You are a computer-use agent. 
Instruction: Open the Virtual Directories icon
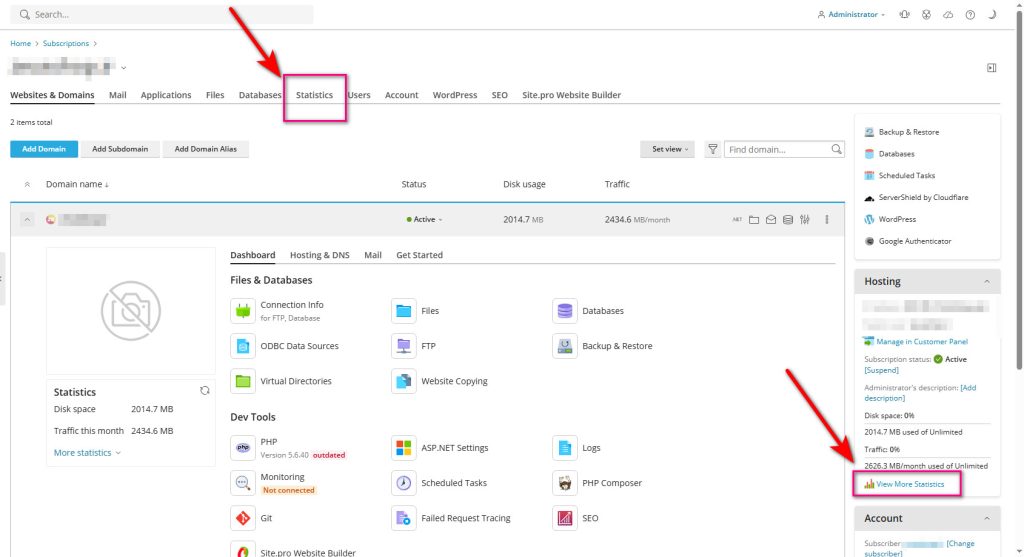[242, 381]
